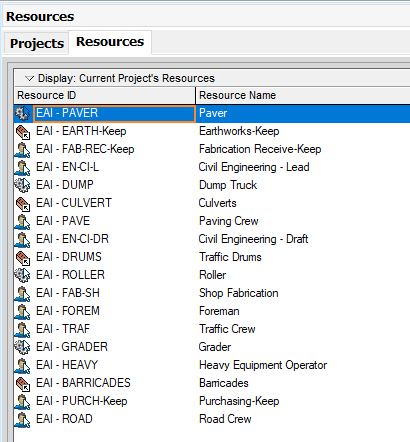Viewport: 410px width, 442px height.
Task: Click the gear icon beside EAI - PAVER
Action: point(23,113)
